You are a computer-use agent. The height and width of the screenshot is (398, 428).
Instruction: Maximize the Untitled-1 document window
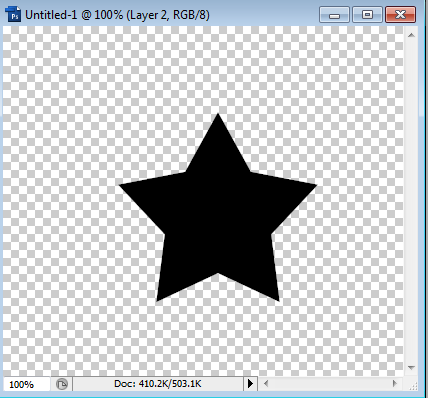point(367,15)
